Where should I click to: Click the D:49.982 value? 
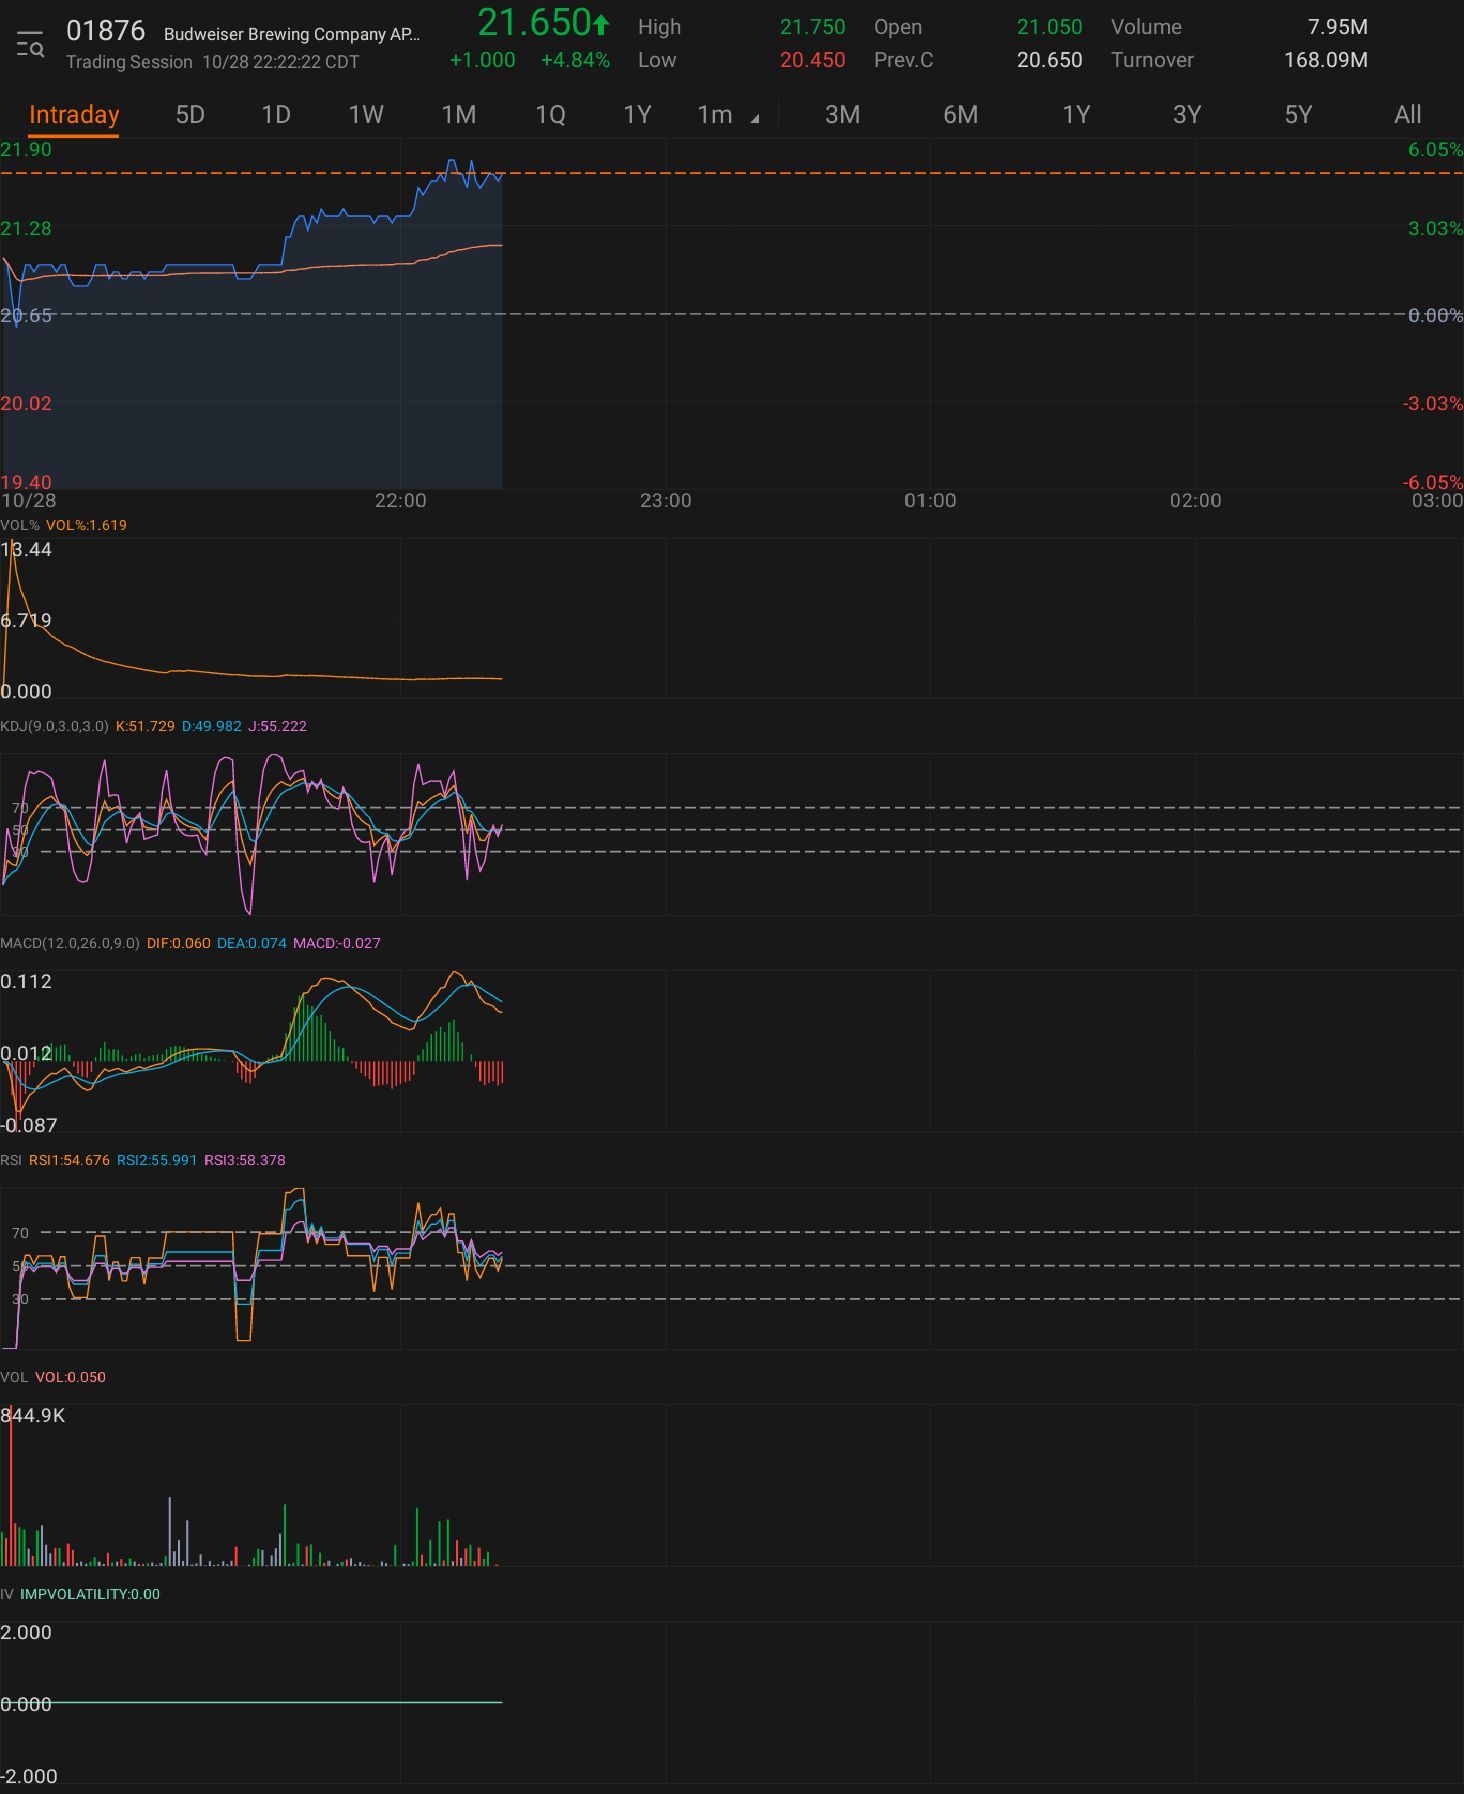pyautogui.click(x=211, y=726)
